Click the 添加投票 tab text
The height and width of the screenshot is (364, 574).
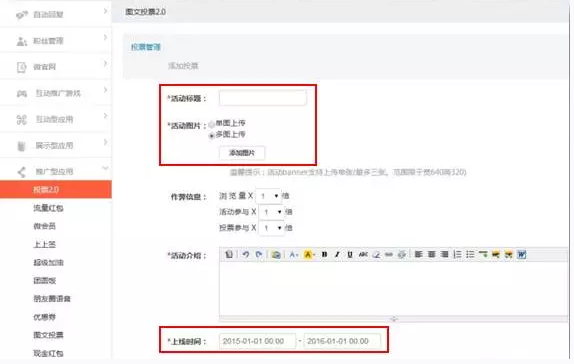(183, 66)
